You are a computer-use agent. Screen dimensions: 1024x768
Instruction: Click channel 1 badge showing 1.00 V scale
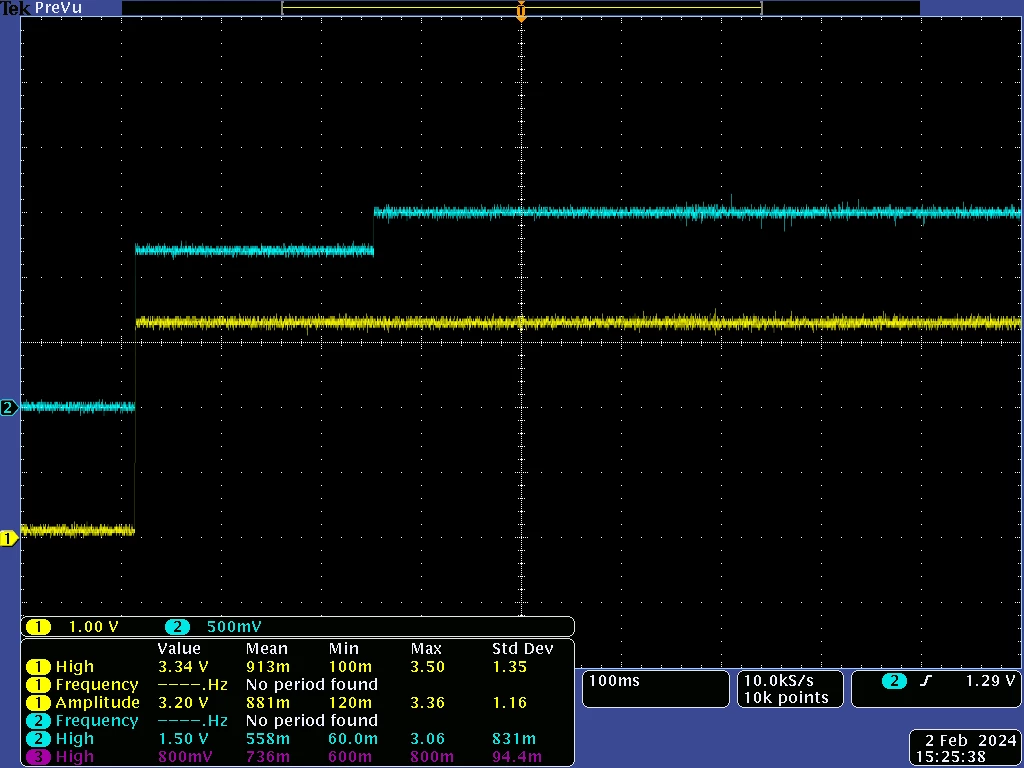coord(39,627)
